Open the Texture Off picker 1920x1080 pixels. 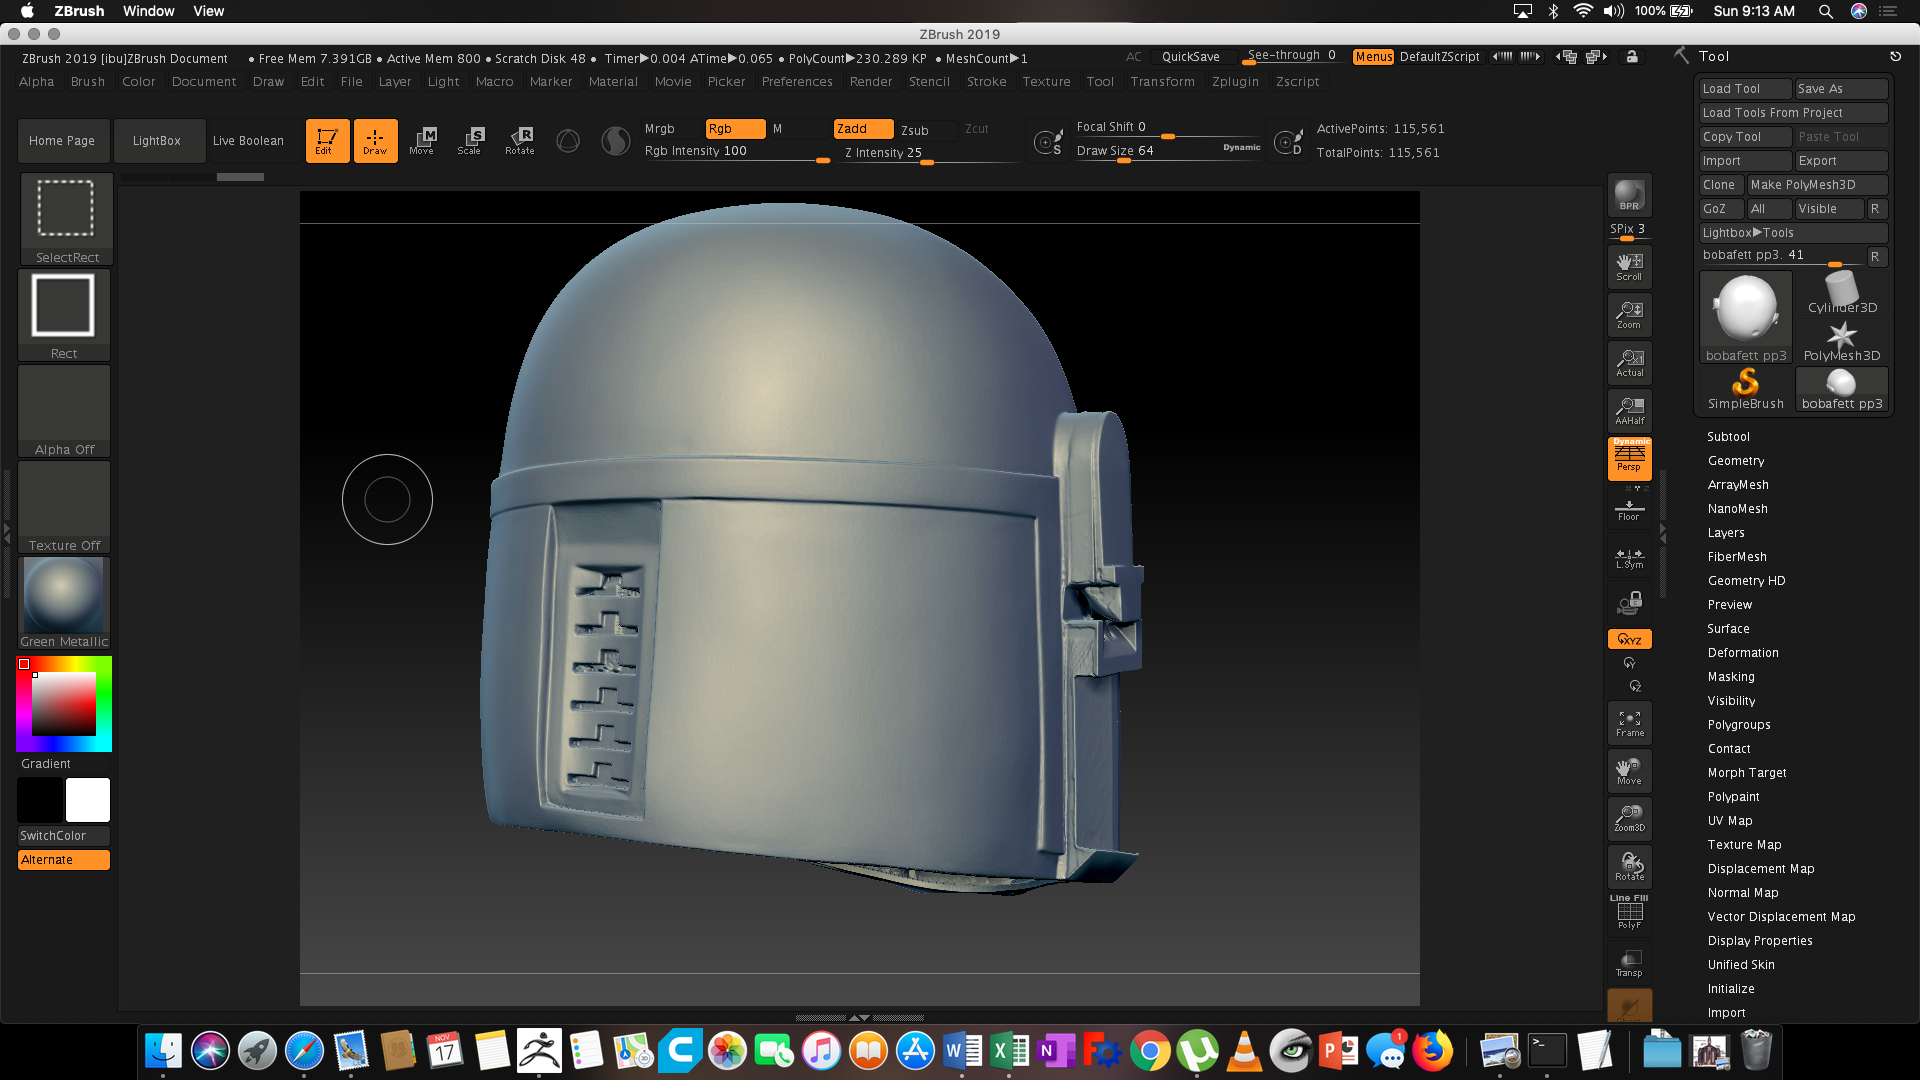coord(64,507)
